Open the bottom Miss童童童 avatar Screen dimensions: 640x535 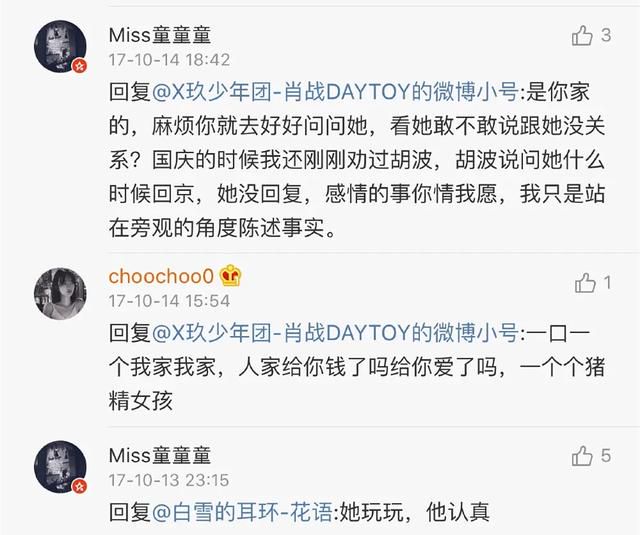[x=60, y=466]
